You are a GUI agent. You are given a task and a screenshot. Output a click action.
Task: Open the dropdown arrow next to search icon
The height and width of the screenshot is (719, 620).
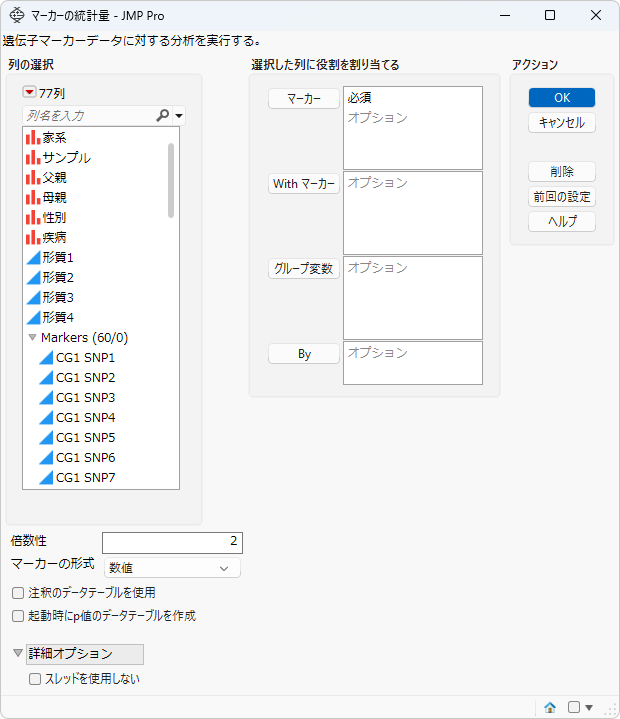pos(179,116)
